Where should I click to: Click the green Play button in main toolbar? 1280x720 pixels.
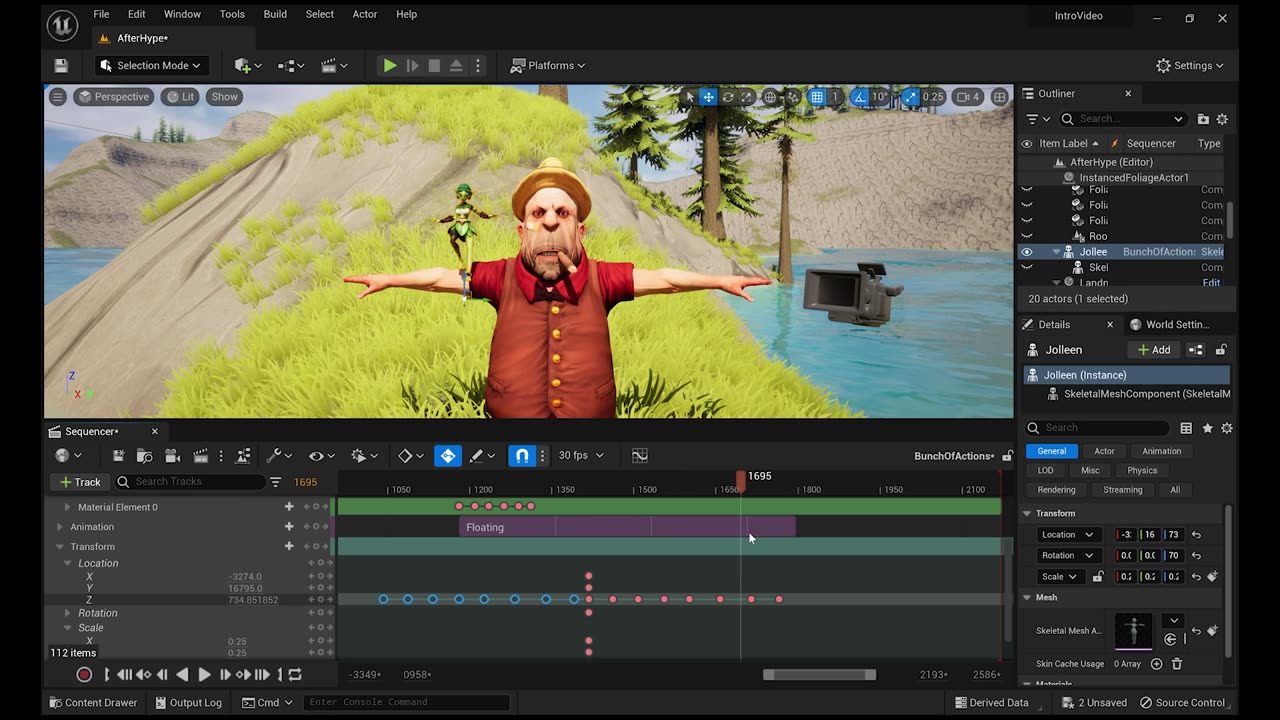(x=390, y=65)
